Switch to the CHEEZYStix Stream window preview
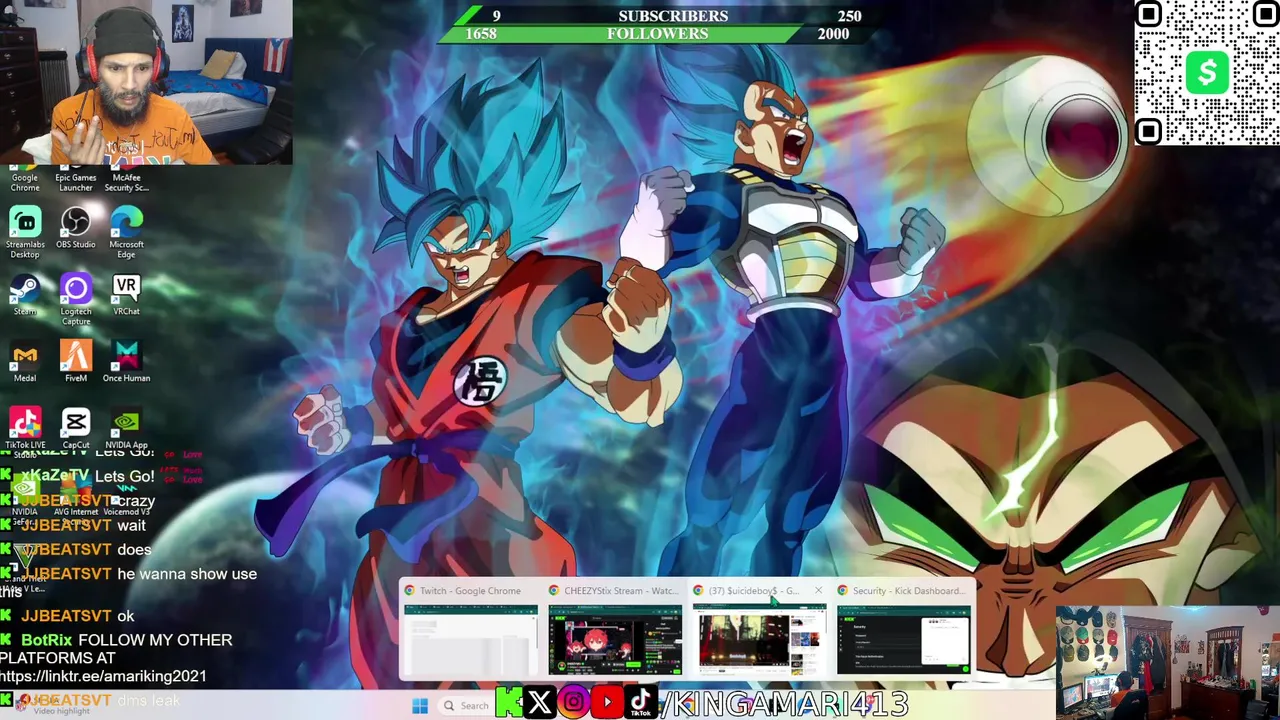 click(x=614, y=630)
